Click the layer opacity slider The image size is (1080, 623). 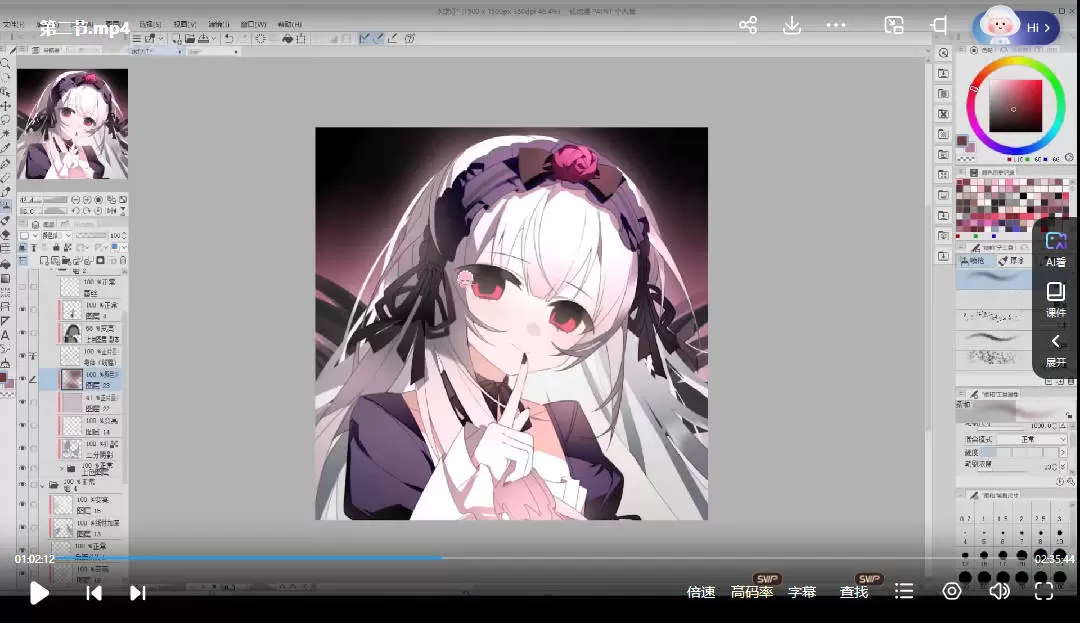[91, 235]
